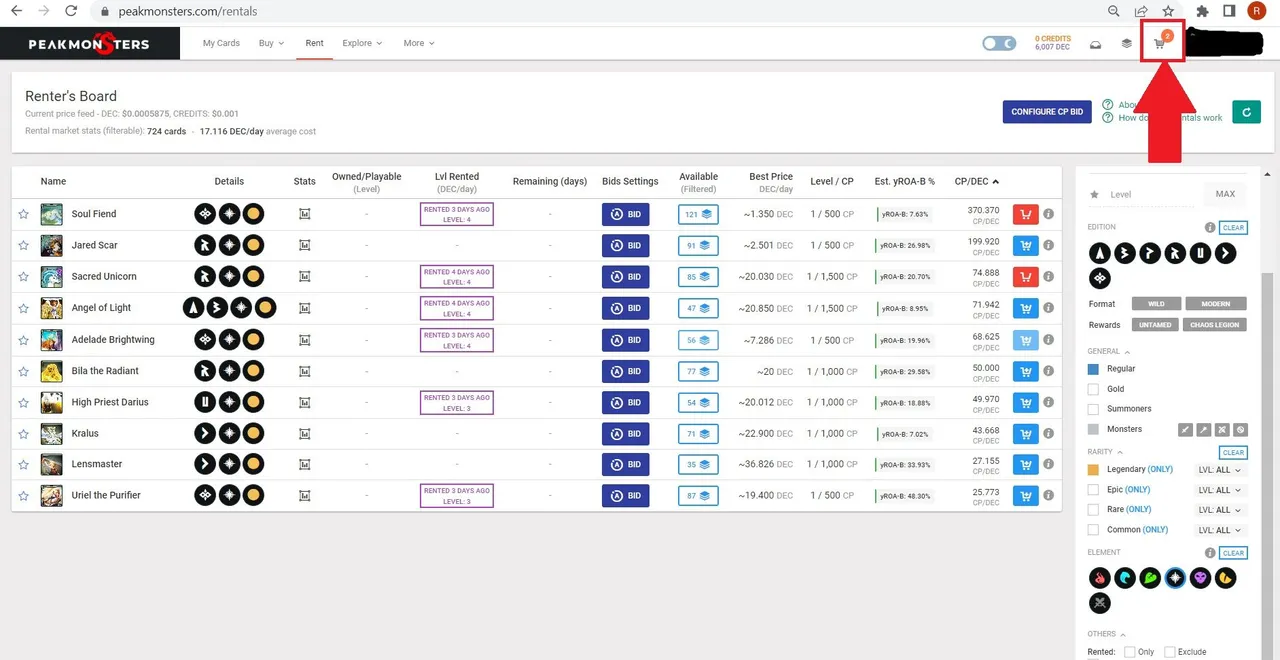1280x660 pixels.
Task: Select the Alpha edition filter icon
Action: (x=1100, y=253)
